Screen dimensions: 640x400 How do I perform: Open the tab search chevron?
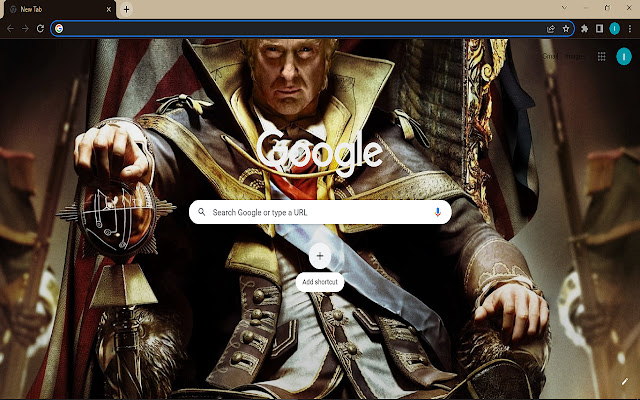564,8
